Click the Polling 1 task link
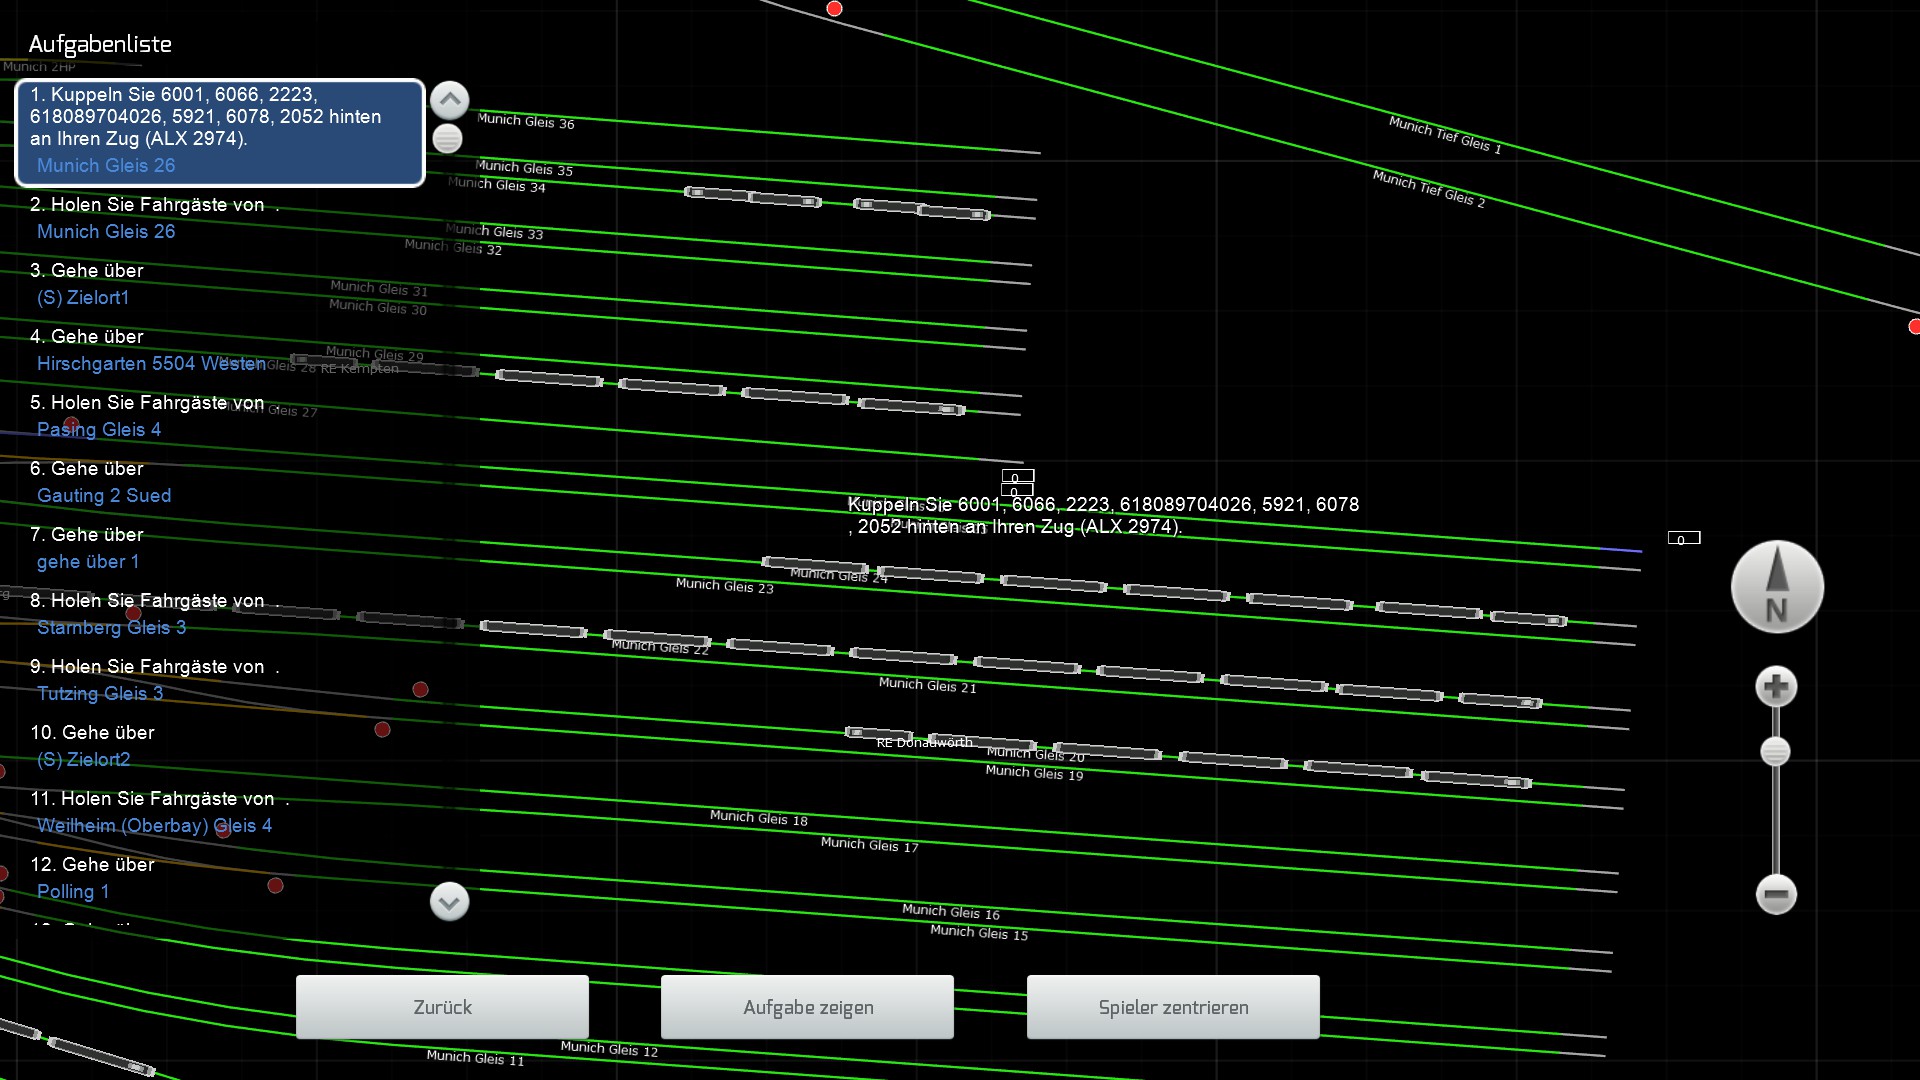This screenshot has height=1080, width=1920. tap(73, 892)
